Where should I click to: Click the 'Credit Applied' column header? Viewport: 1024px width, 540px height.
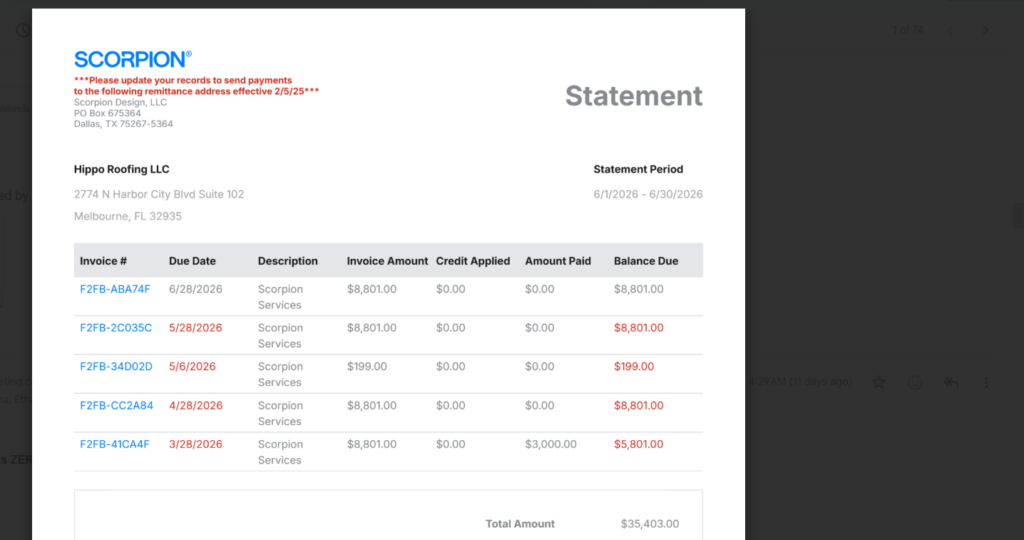[473, 261]
